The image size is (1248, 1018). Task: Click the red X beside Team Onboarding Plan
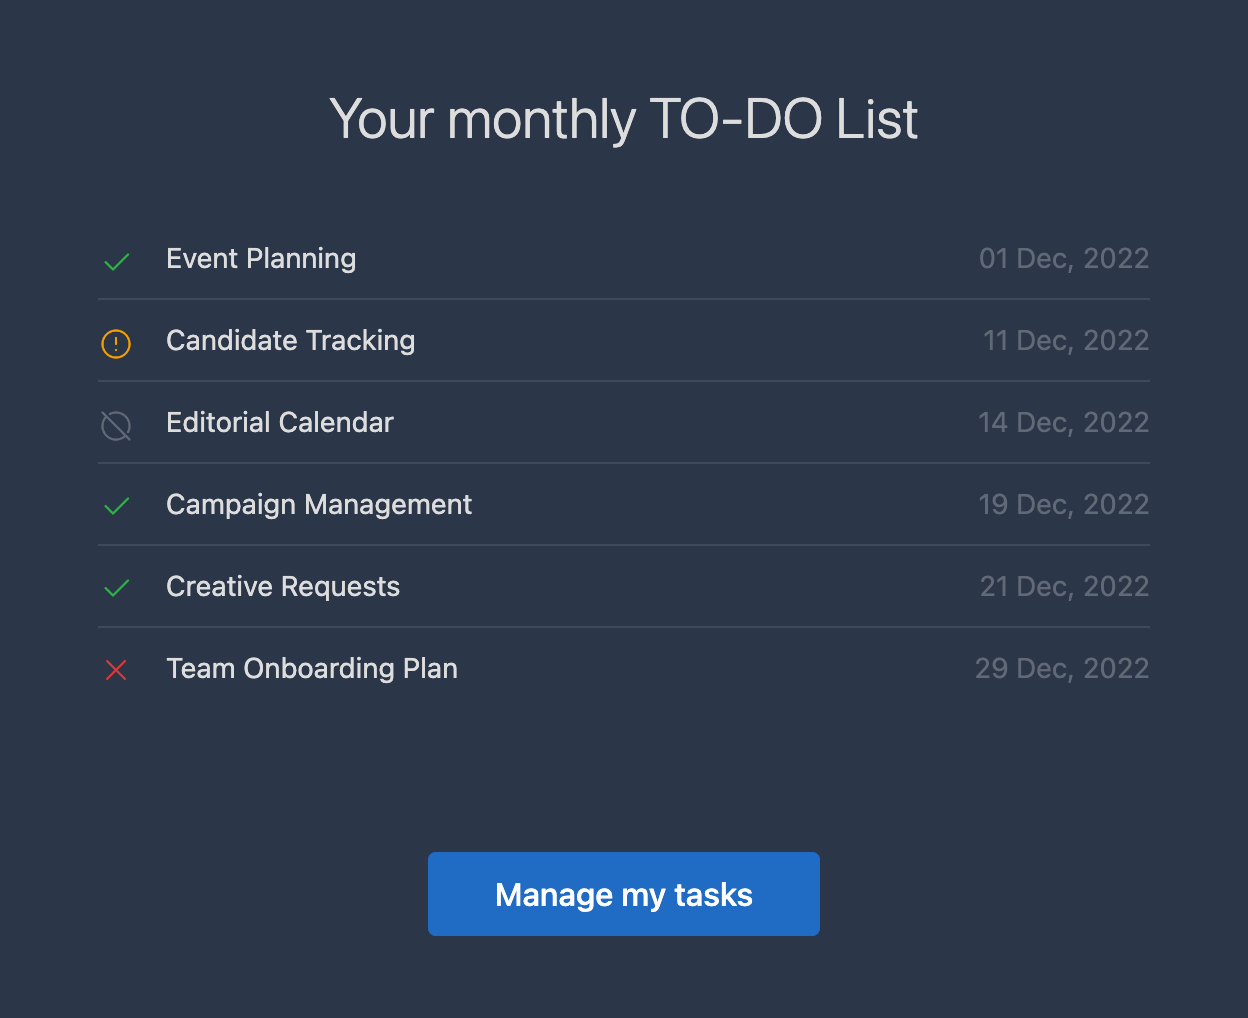116,670
